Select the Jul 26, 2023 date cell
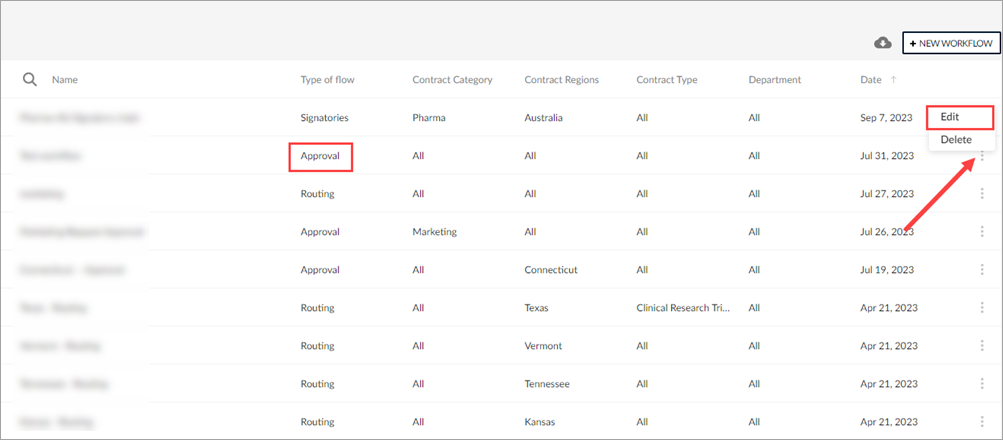 pyautogui.click(x=887, y=232)
